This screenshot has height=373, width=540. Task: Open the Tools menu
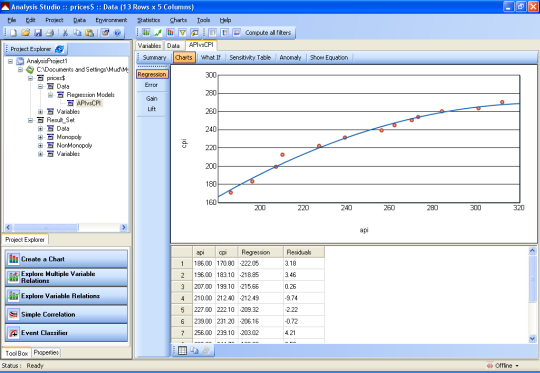pos(203,20)
